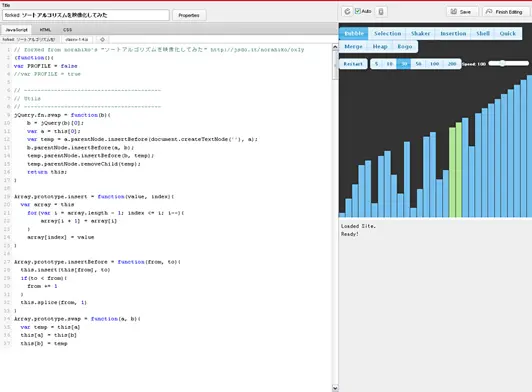The width and height of the screenshot is (532, 392).
Task: Click the code editor scroll down arrow
Action: pos(335,388)
